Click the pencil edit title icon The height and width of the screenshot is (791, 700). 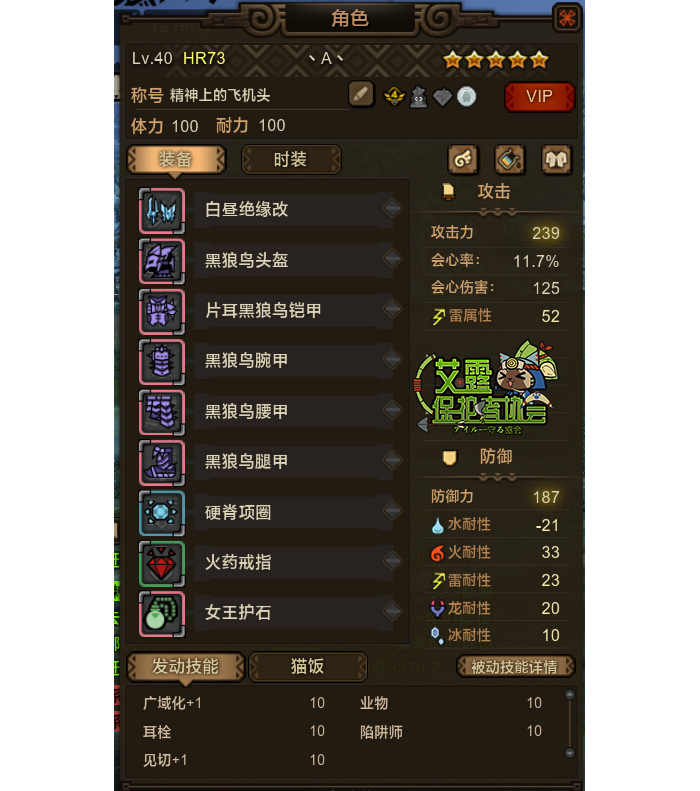[x=361, y=94]
